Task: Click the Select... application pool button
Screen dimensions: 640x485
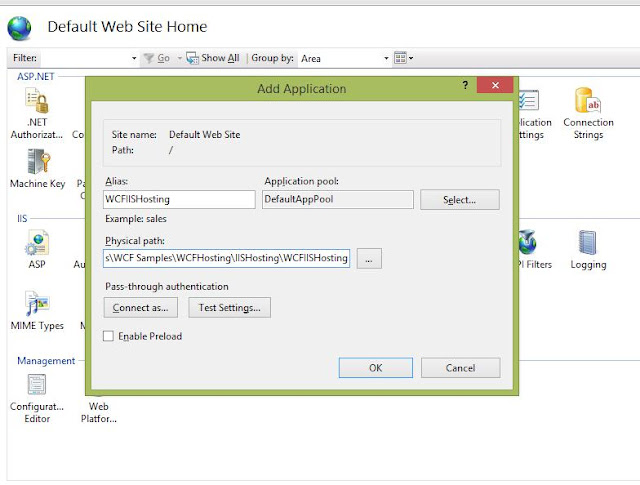Action: pos(460,200)
